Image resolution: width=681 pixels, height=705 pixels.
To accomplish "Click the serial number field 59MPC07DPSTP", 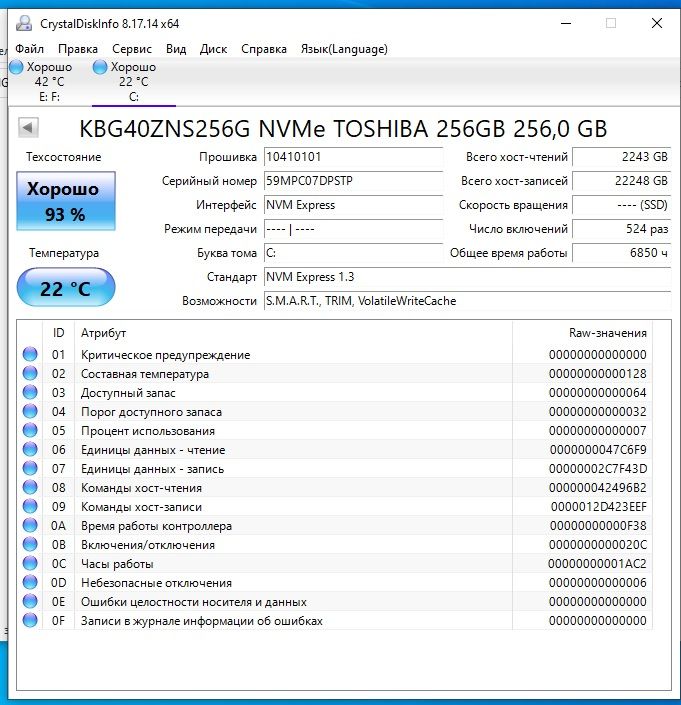I will (x=353, y=181).
